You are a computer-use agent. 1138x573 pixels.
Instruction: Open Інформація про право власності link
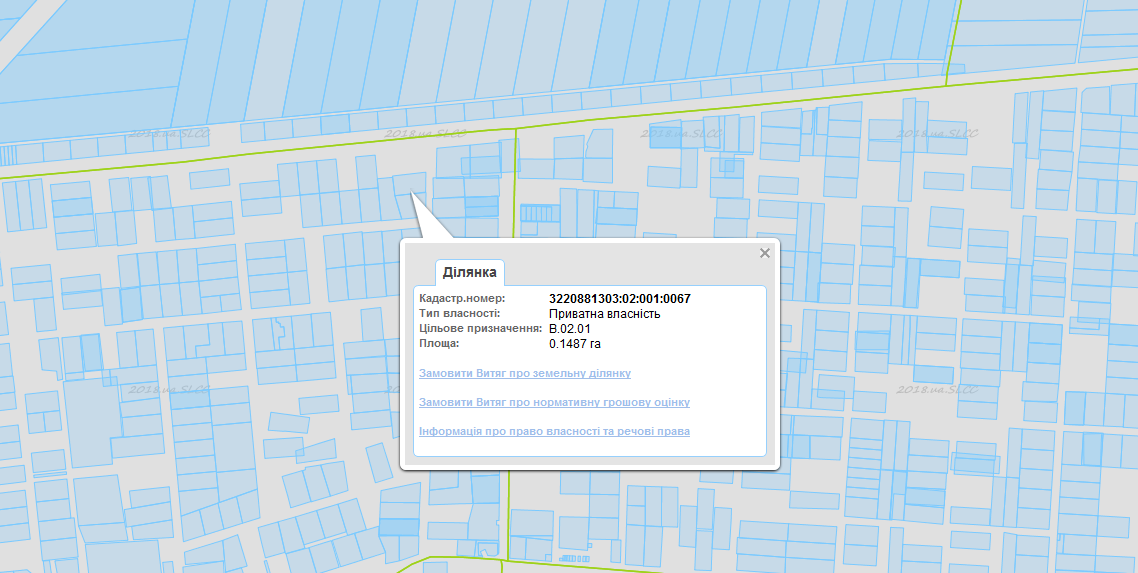[x=554, y=431]
